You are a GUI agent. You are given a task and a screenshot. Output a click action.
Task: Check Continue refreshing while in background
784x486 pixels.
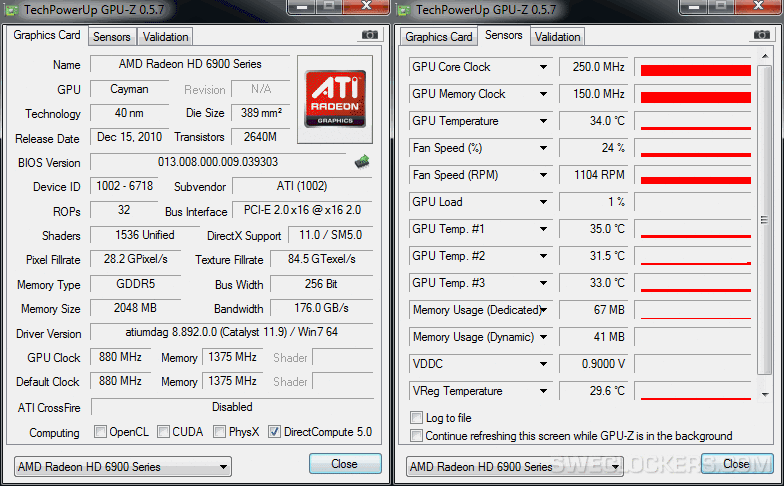(416, 436)
